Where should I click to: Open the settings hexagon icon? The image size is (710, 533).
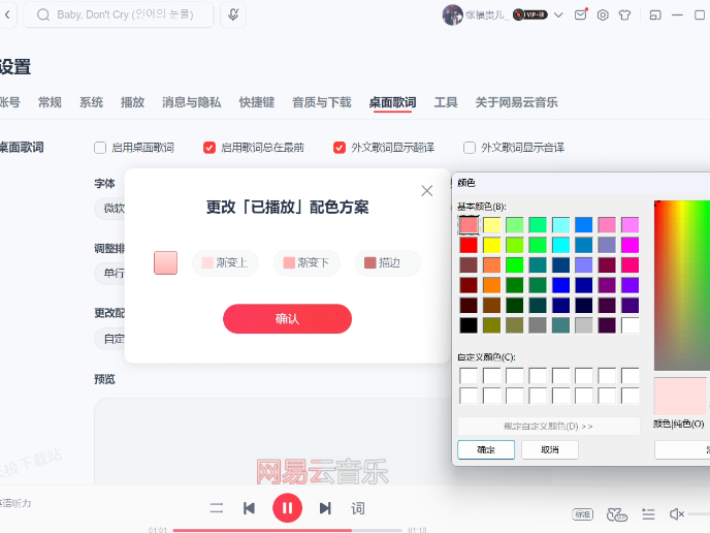pos(603,15)
